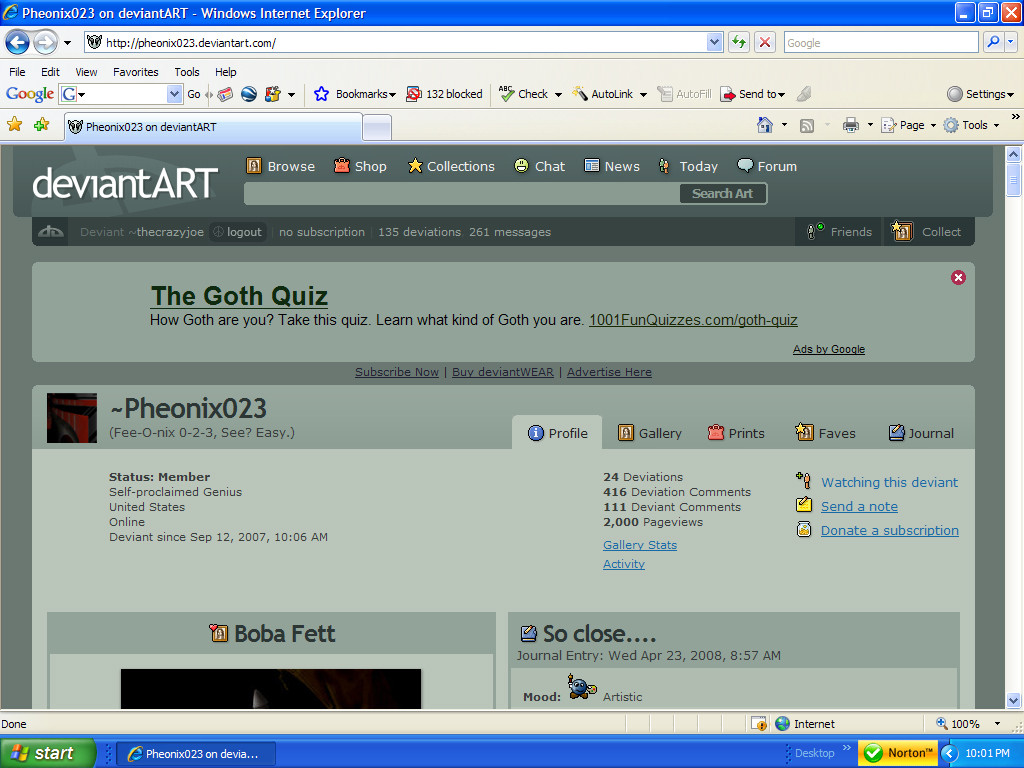Click the Subscribe Now link
Viewport: 1024px width, 768px height.
[x=396, y=372]
